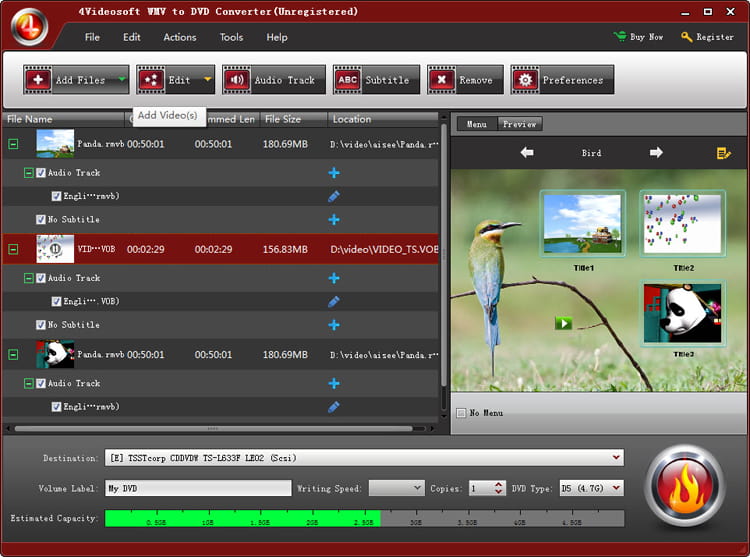Uncheck Audio Track under first Panda.rmvb

41,173
